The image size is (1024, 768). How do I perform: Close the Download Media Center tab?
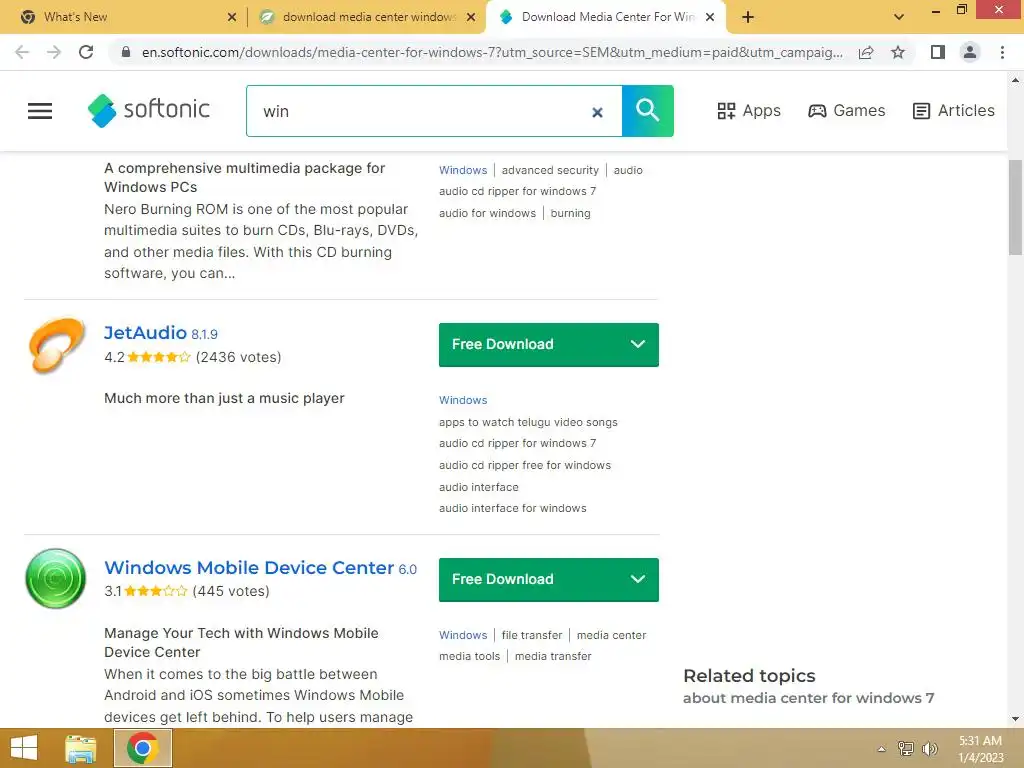(x=710, y=17)
